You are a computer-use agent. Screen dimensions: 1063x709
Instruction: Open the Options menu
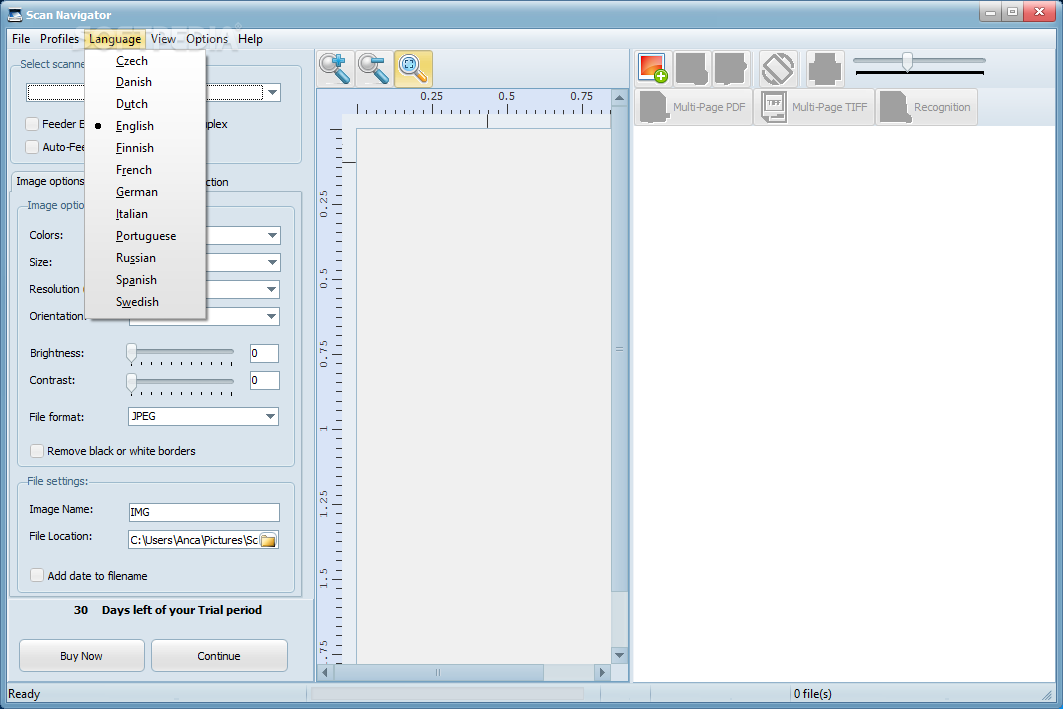[207, 39]
